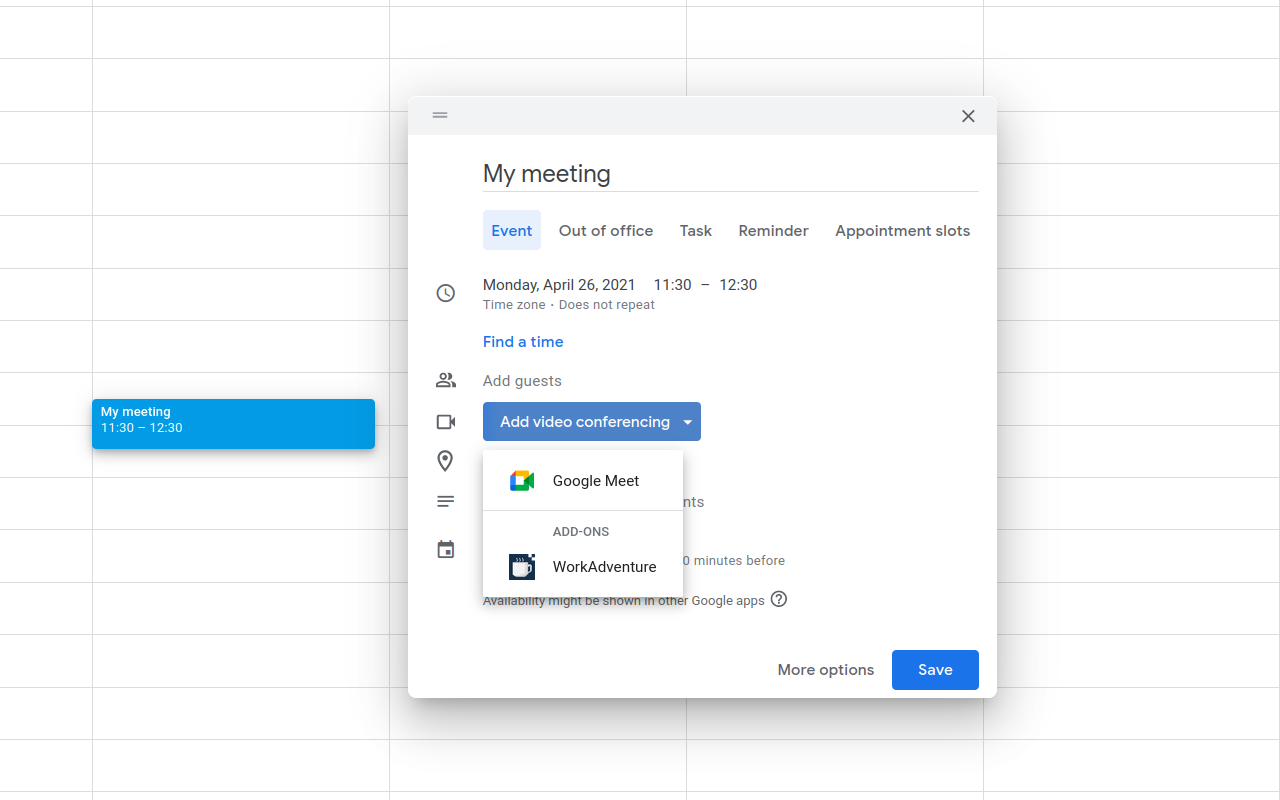This screenshot has height=800, width=1280.
Task: Click the calendar icon in the dialog
Action: pyautogui.click(x=446, y=550)
